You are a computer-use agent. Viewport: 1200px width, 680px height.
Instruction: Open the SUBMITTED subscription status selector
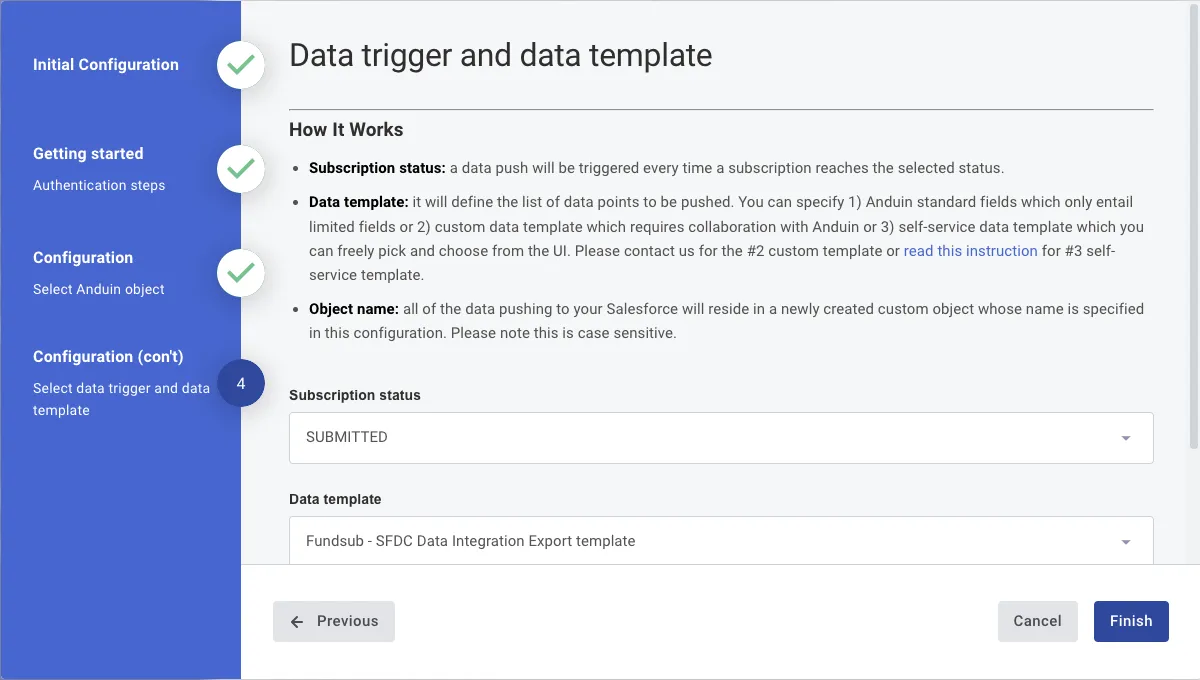[721, 438]
